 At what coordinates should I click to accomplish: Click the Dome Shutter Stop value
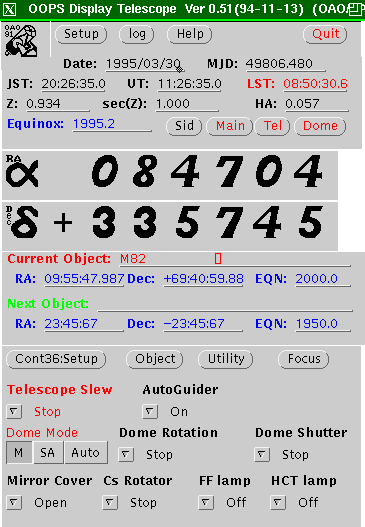(295, 455)
